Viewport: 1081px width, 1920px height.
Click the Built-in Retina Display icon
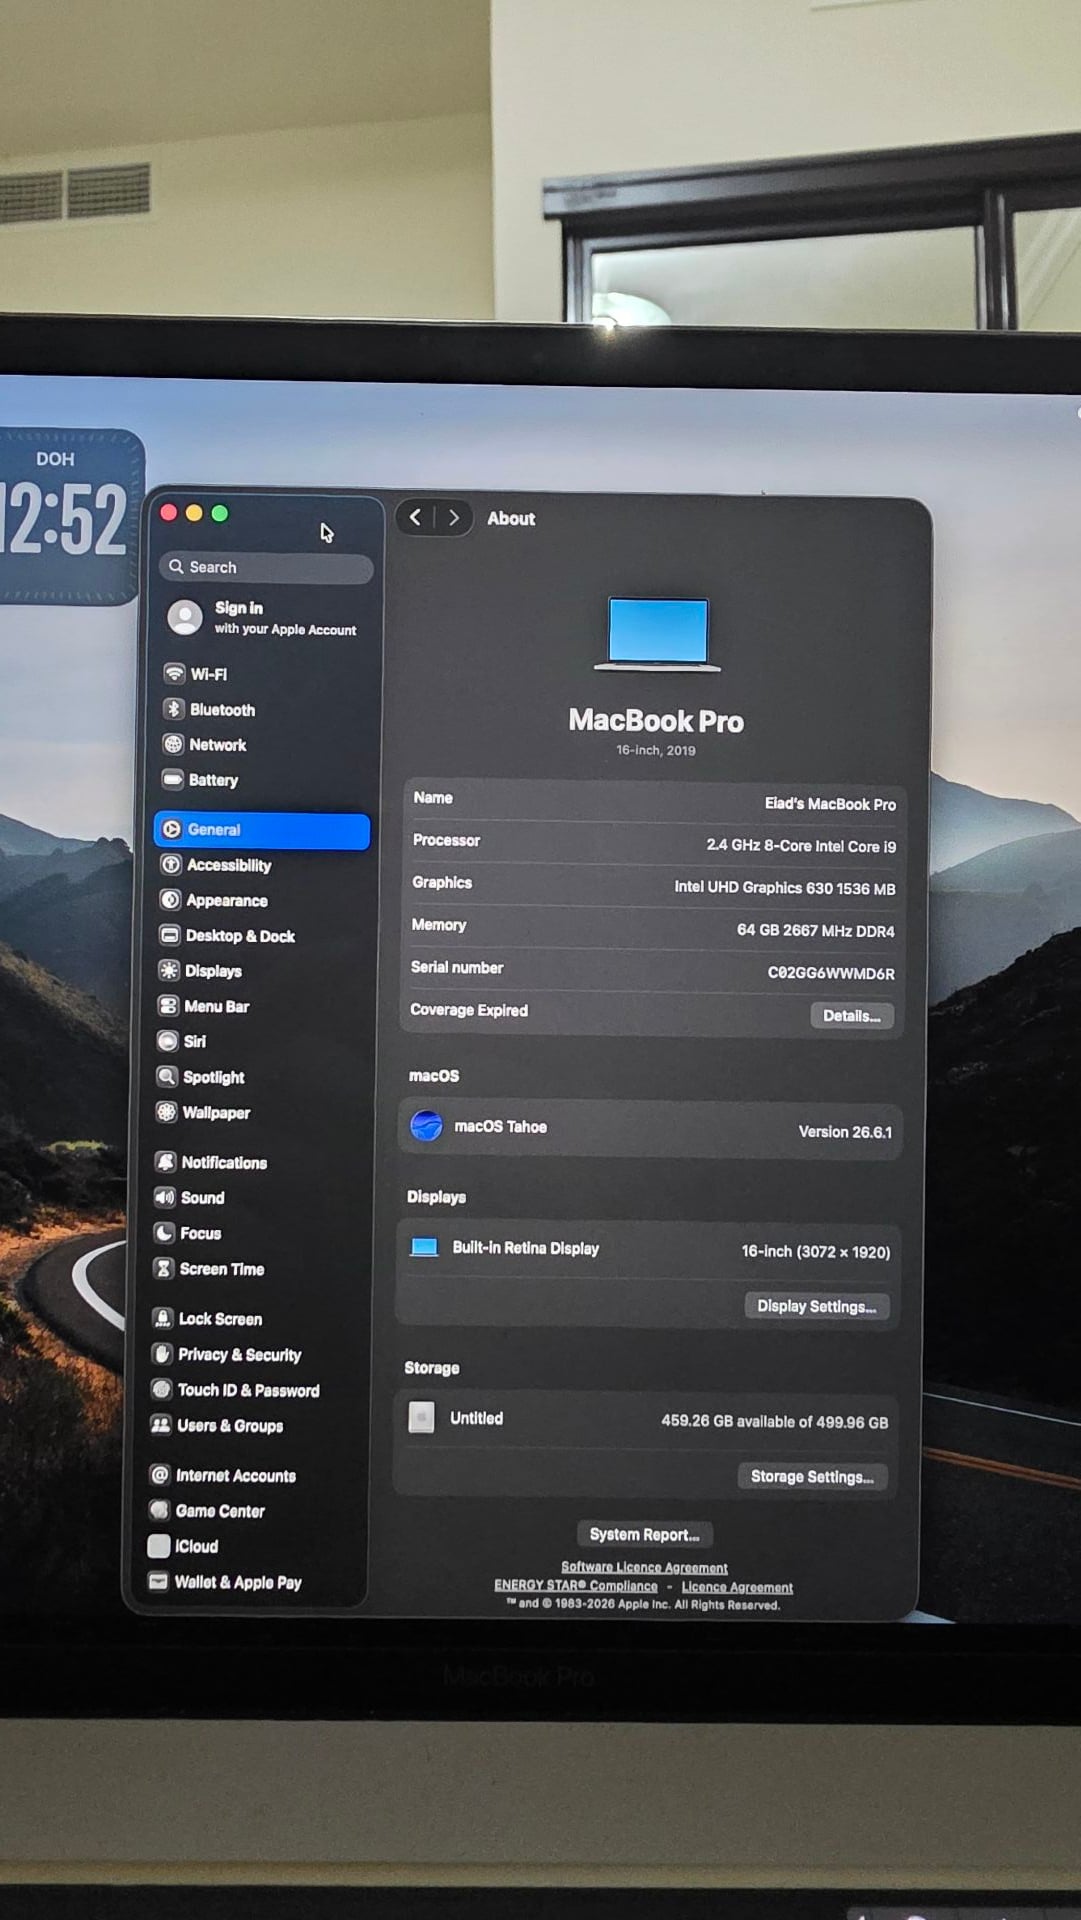pos(425,1247)
